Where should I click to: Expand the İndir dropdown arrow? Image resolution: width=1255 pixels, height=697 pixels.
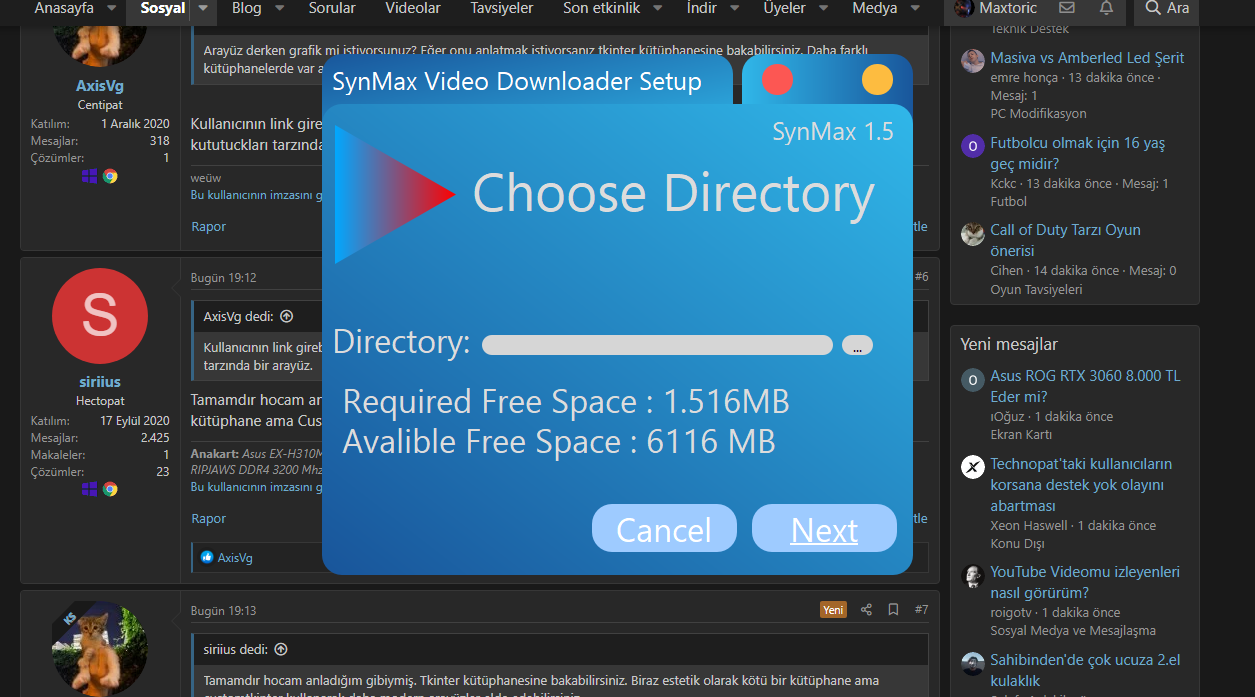click(735, 8)
